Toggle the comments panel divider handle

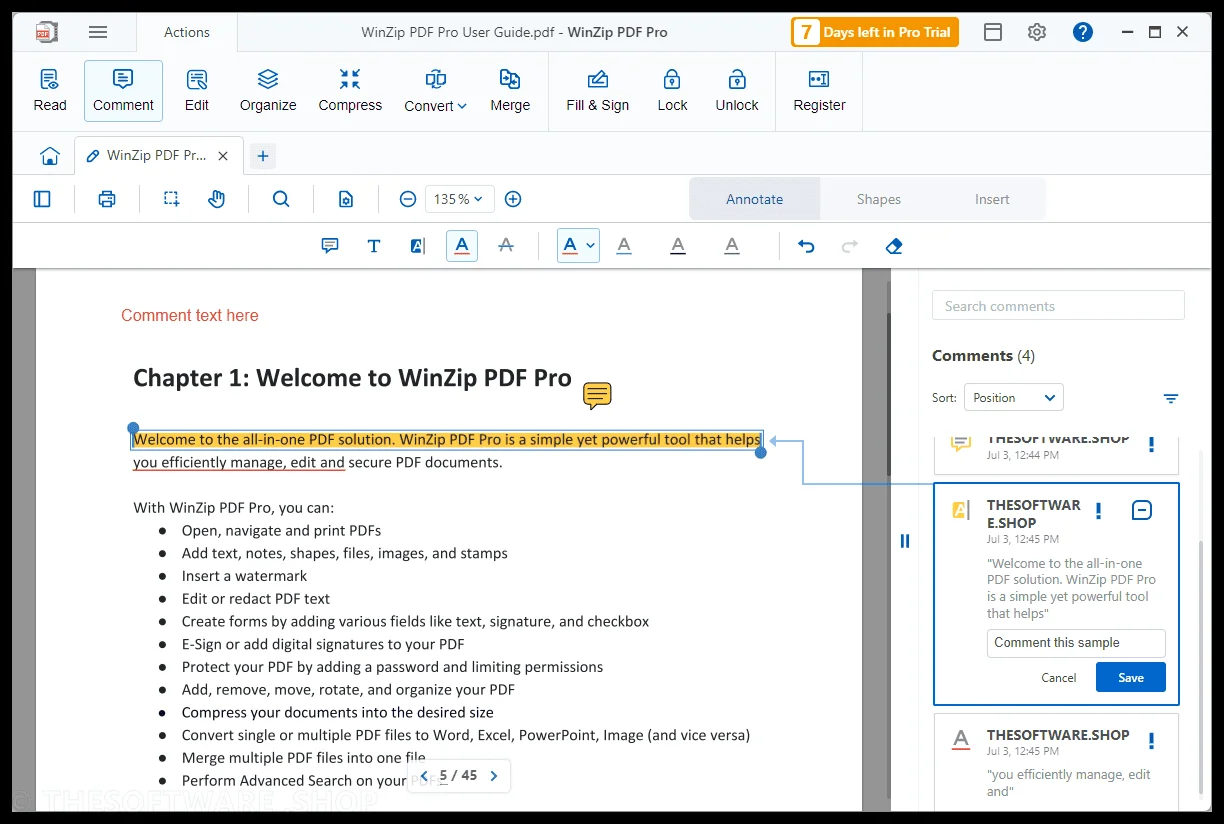click(905, 541)
